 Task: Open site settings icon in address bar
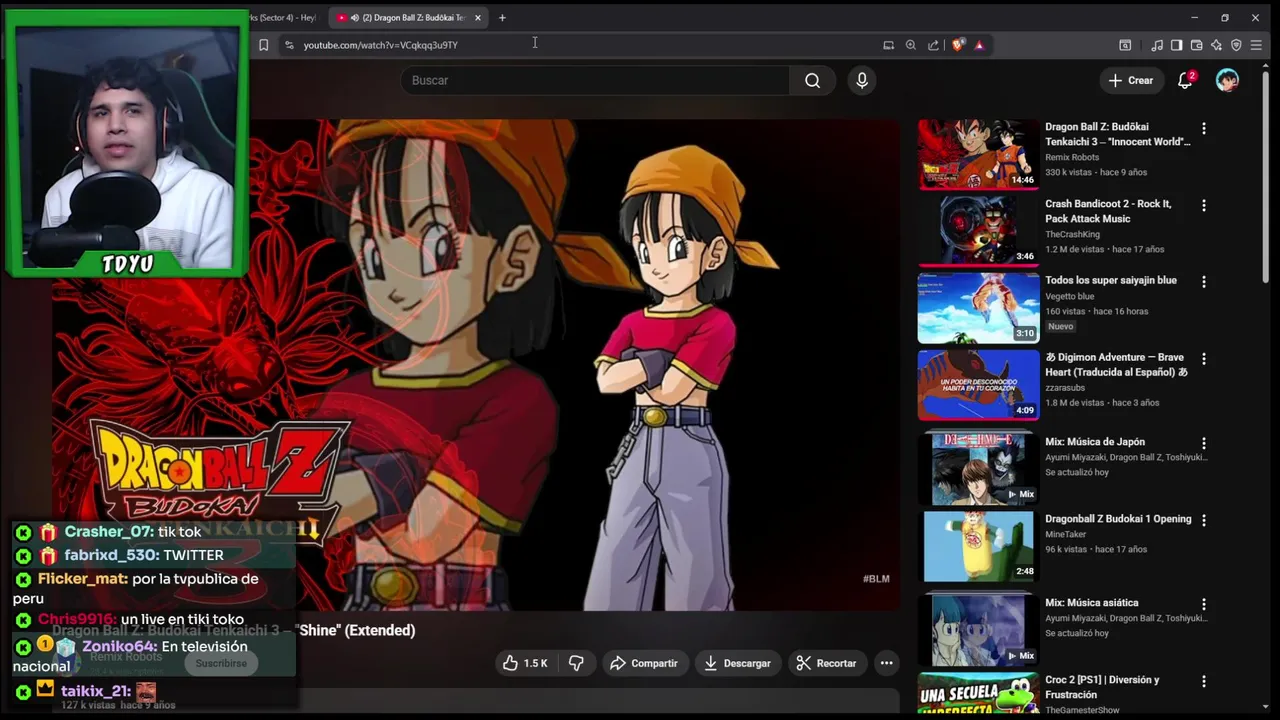289,45
